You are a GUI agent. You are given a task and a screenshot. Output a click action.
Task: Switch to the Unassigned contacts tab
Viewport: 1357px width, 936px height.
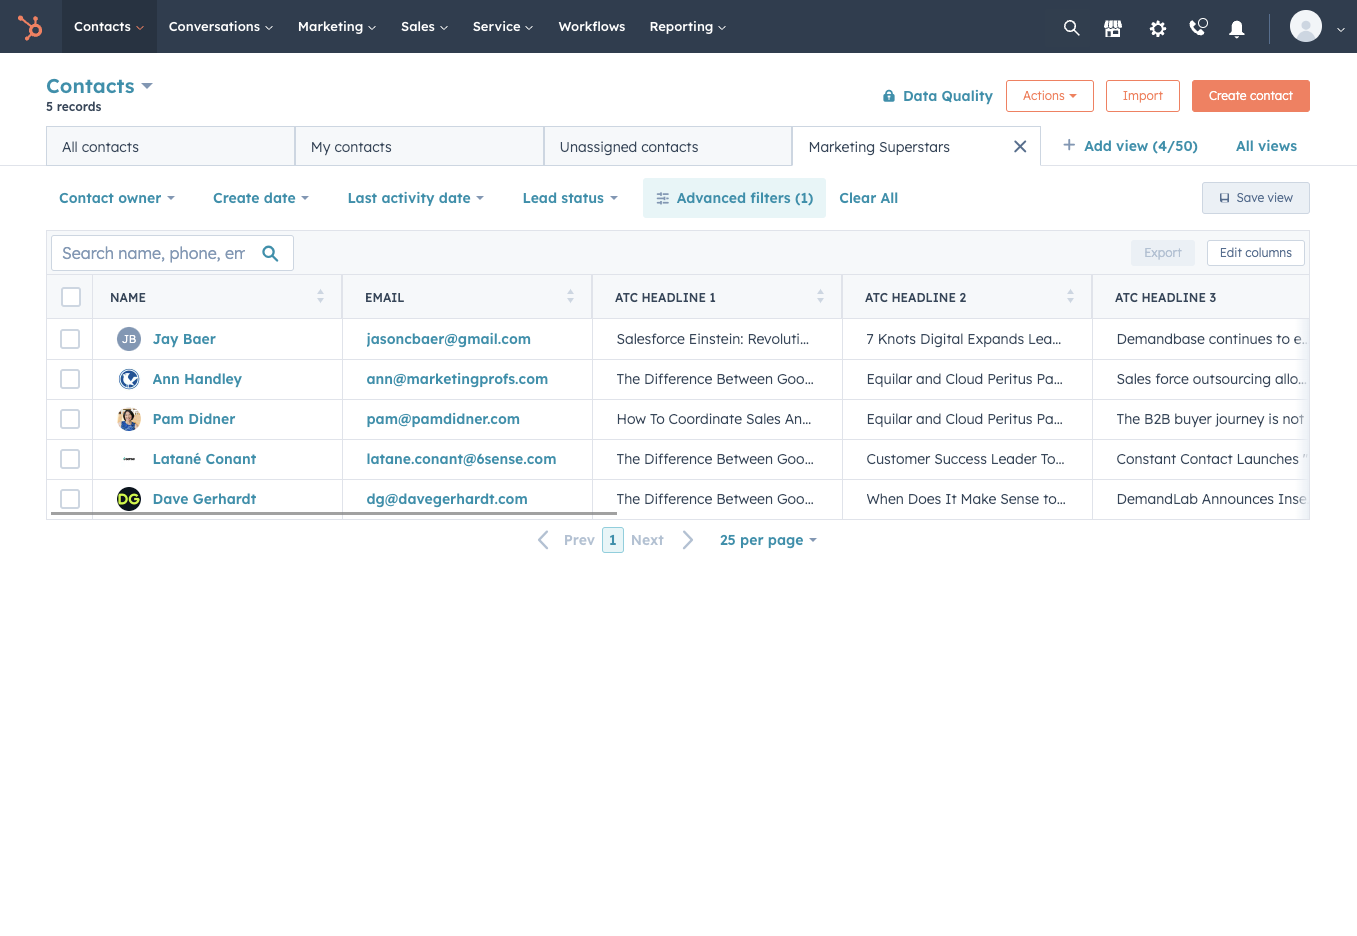[669, 146]
